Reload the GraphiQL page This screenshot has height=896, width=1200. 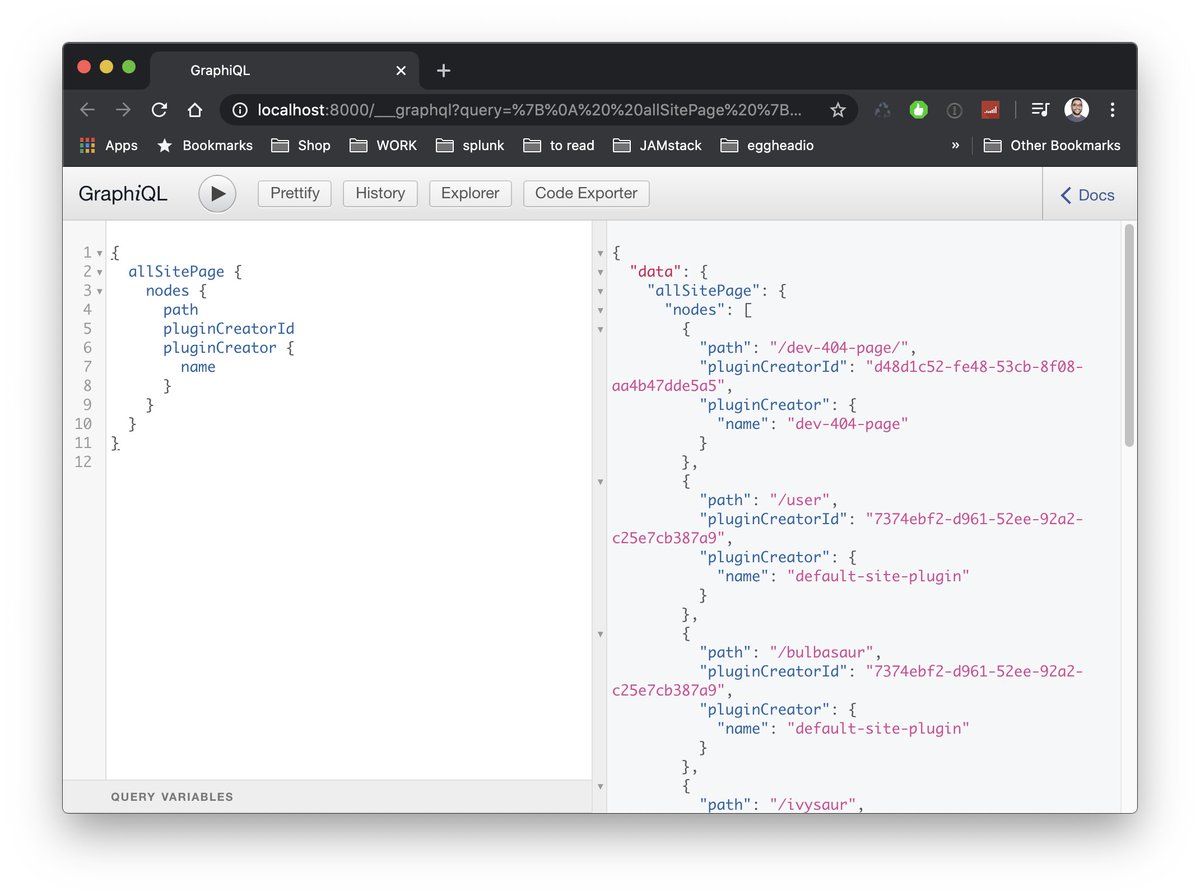point(159,110)
